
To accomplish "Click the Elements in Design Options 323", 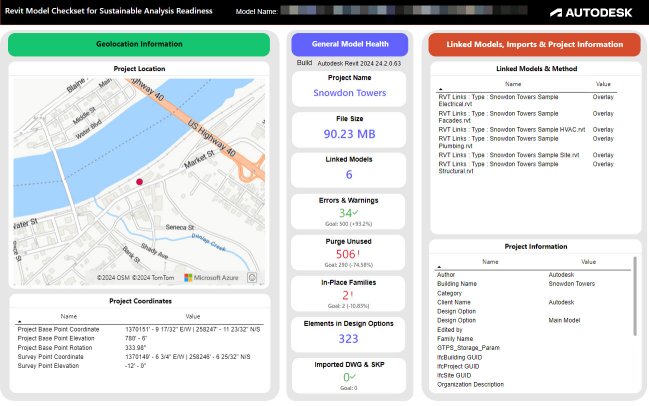I will (349, 339).
